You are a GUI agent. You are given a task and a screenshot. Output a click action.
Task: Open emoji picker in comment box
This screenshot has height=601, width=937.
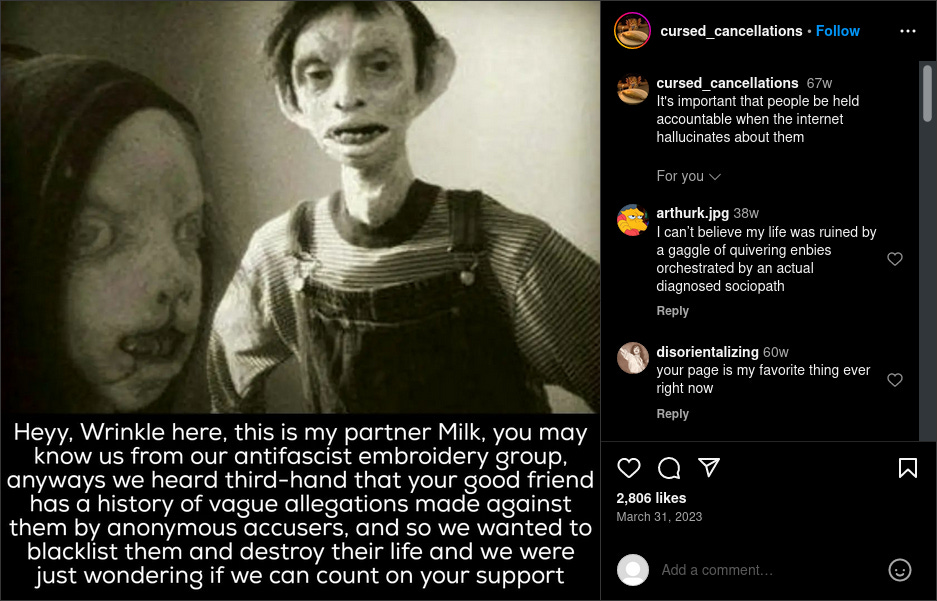(899, 570)
